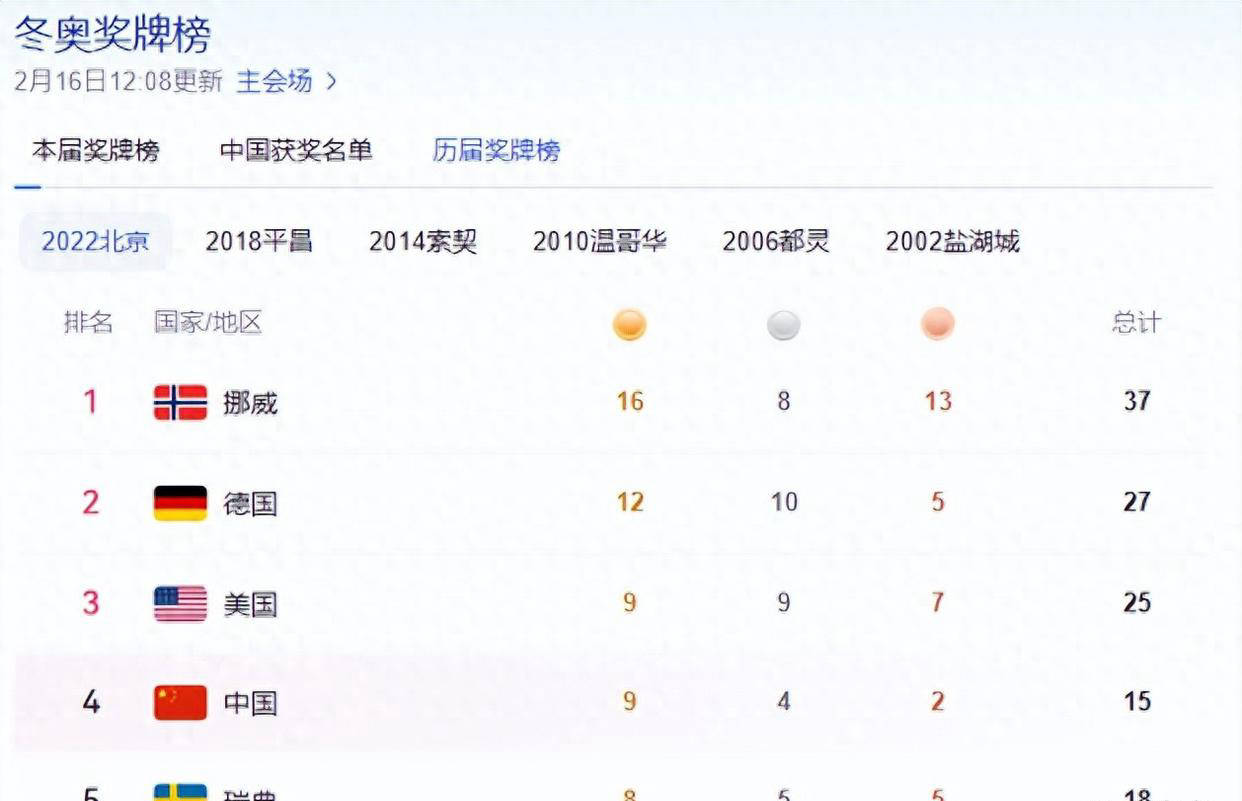Switch to the 历届奖牌榜 tab

pyautogui.click(x=496, y=151)
